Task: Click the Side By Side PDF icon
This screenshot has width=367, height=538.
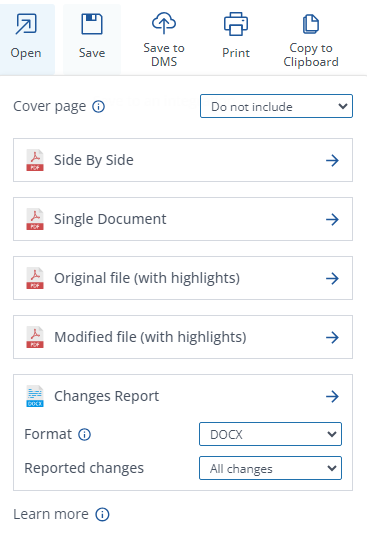Action: 35,160
